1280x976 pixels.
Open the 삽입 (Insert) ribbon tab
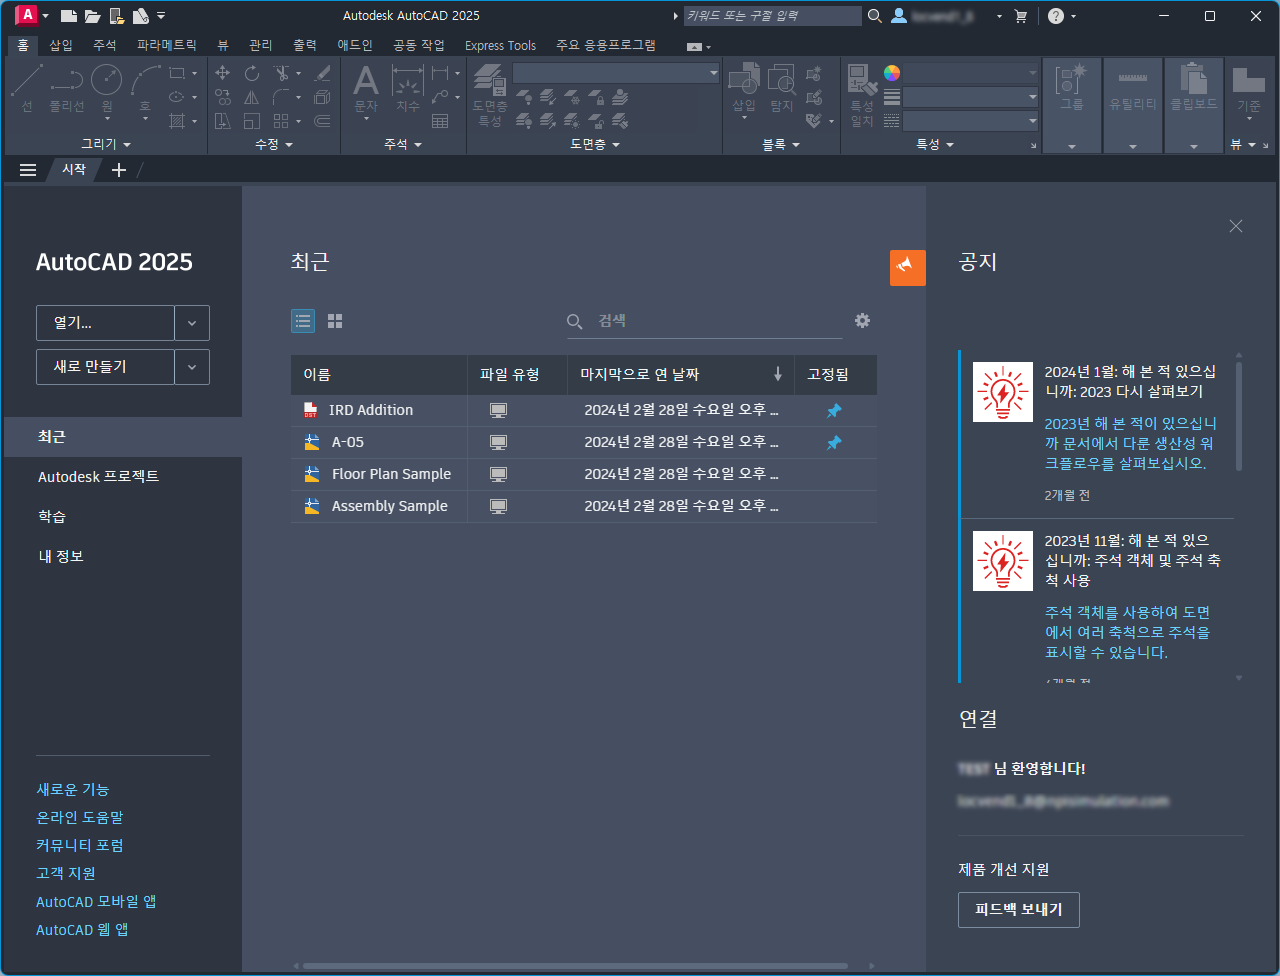61,45
